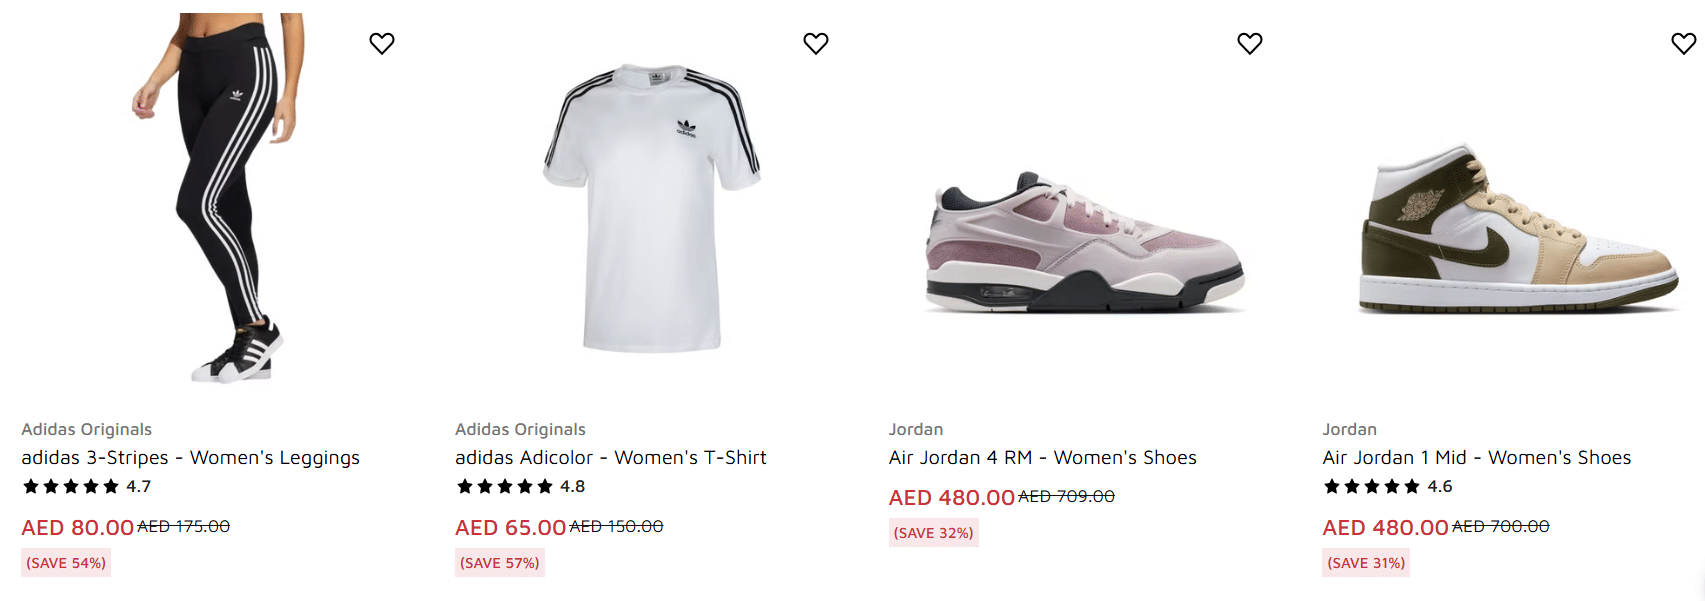Favorite the adidas 3-Stripes Leggings with heart
1705x601 pixels.
pyautogui.click(x=382, y=44)
